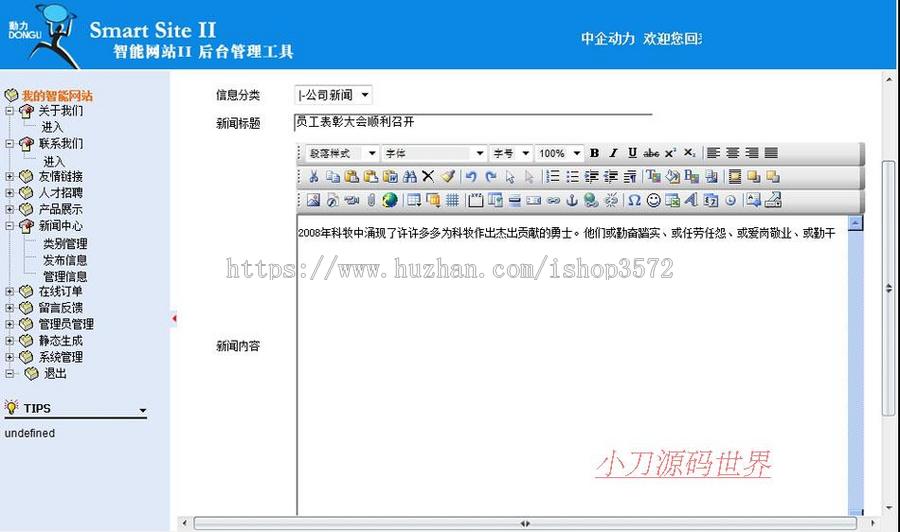Click inside the news content editor
The width and height of the screenshot is (900, 532).
(x=572, y=367)
